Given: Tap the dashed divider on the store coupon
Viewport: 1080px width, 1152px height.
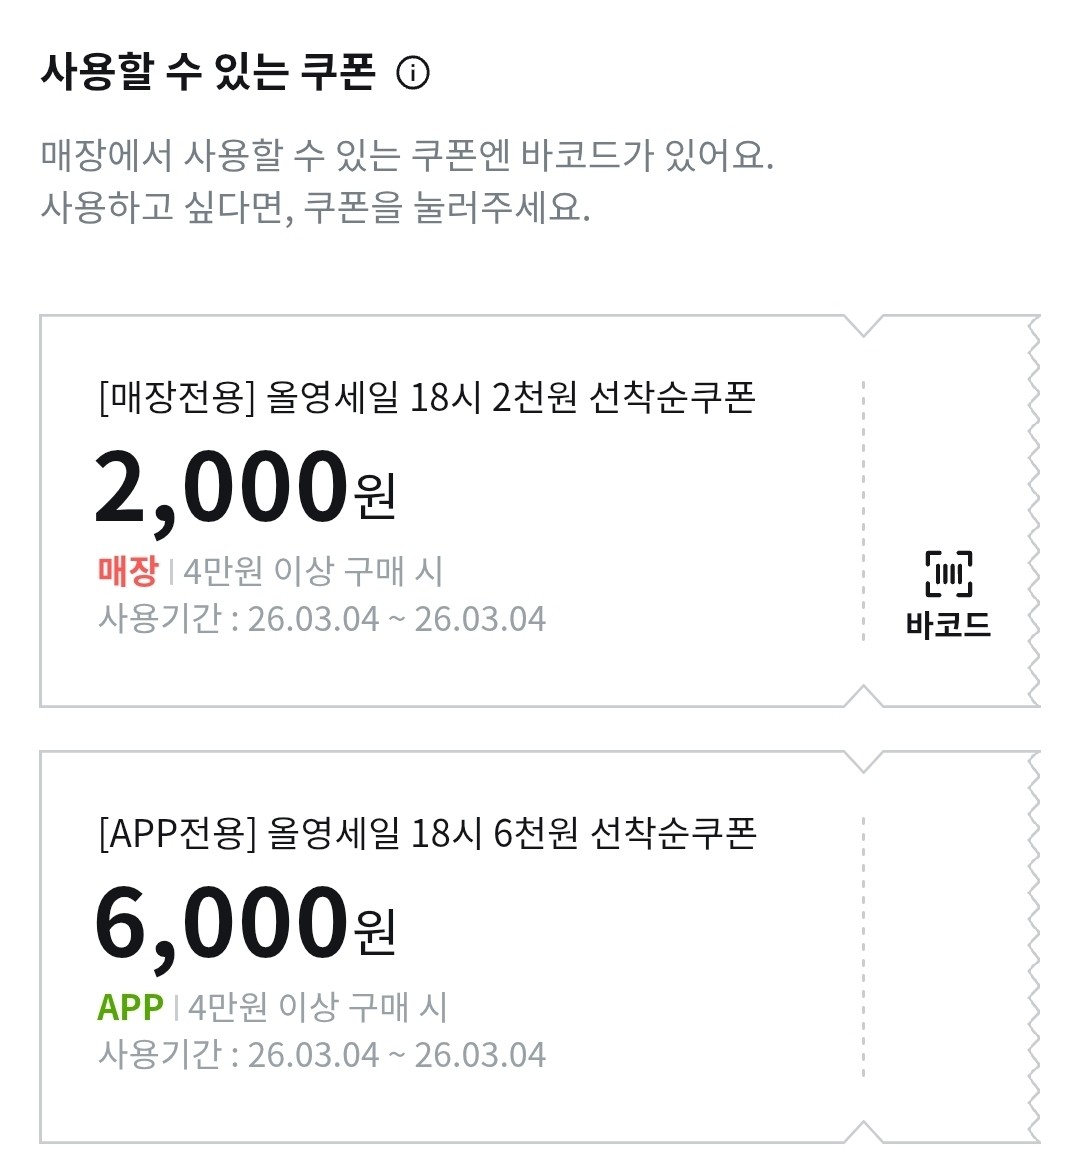Looking at the screenshot, I should pyautogui.click(x=863, y=510).
